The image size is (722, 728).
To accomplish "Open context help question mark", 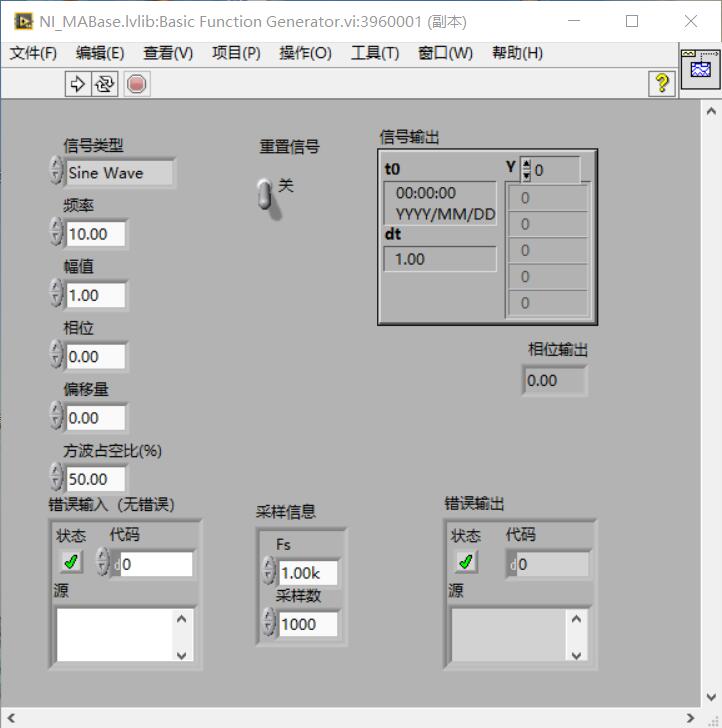I will [662, 84].
